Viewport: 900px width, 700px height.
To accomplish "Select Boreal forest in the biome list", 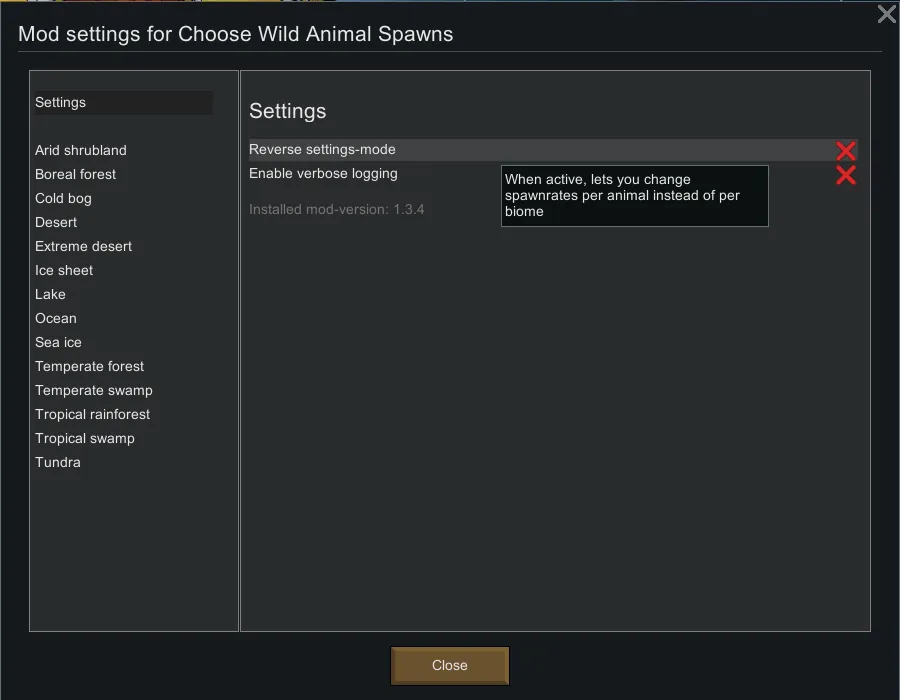I will click(x=76, y=175).
